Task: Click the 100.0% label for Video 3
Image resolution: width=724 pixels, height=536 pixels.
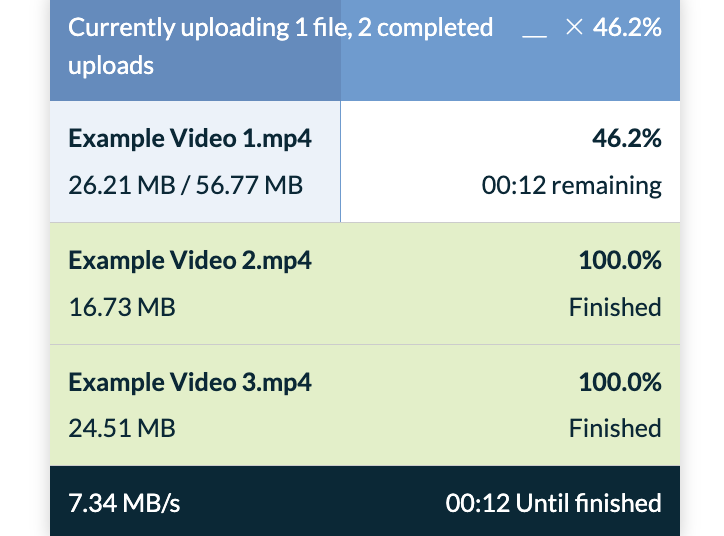Action: click(620, 382)
